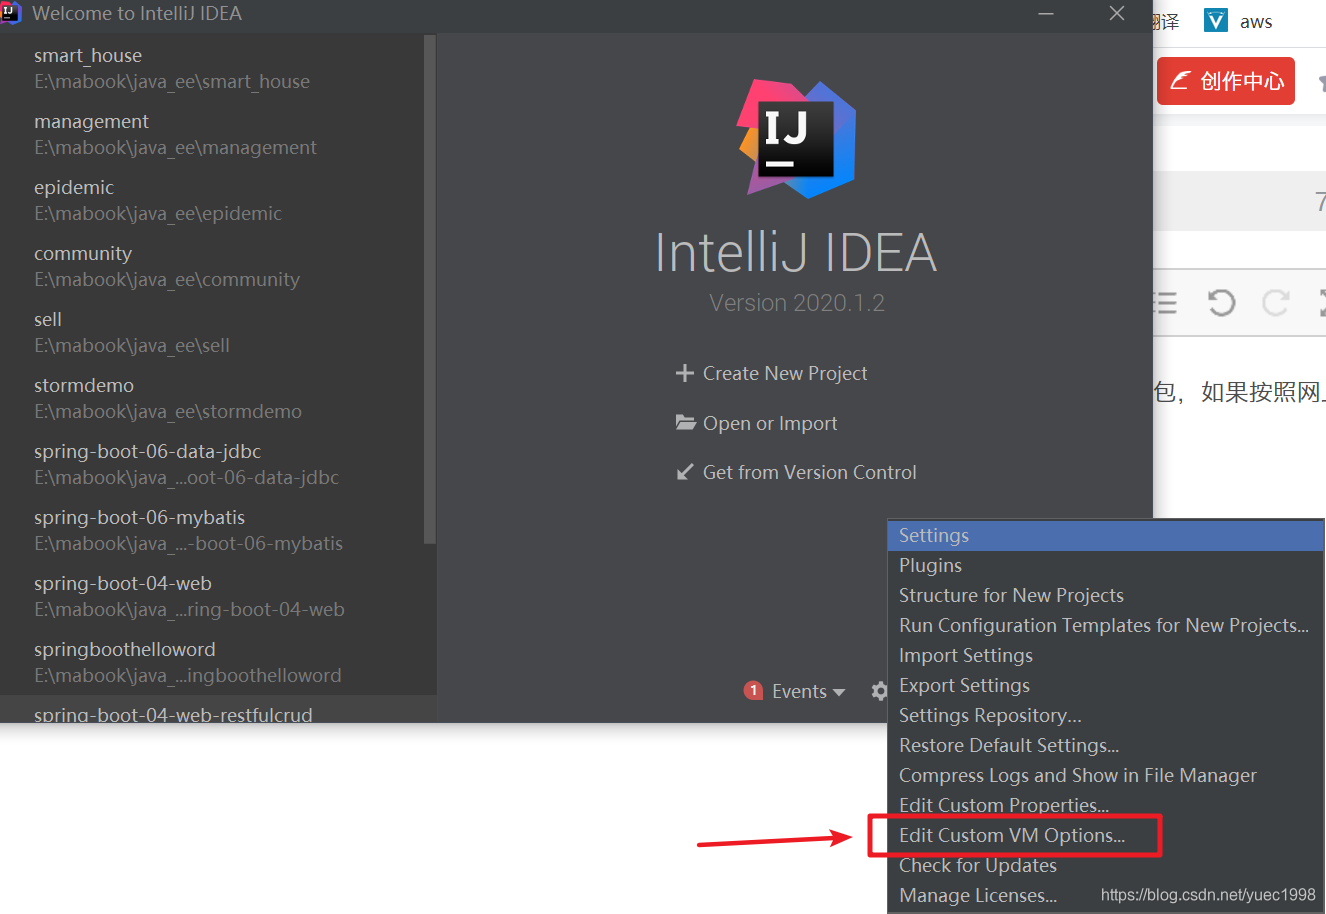The image size is (1326, 914).
Task: Click the recent projects list scrollbar
Action: pyautogui.click(x=430, y=290)
